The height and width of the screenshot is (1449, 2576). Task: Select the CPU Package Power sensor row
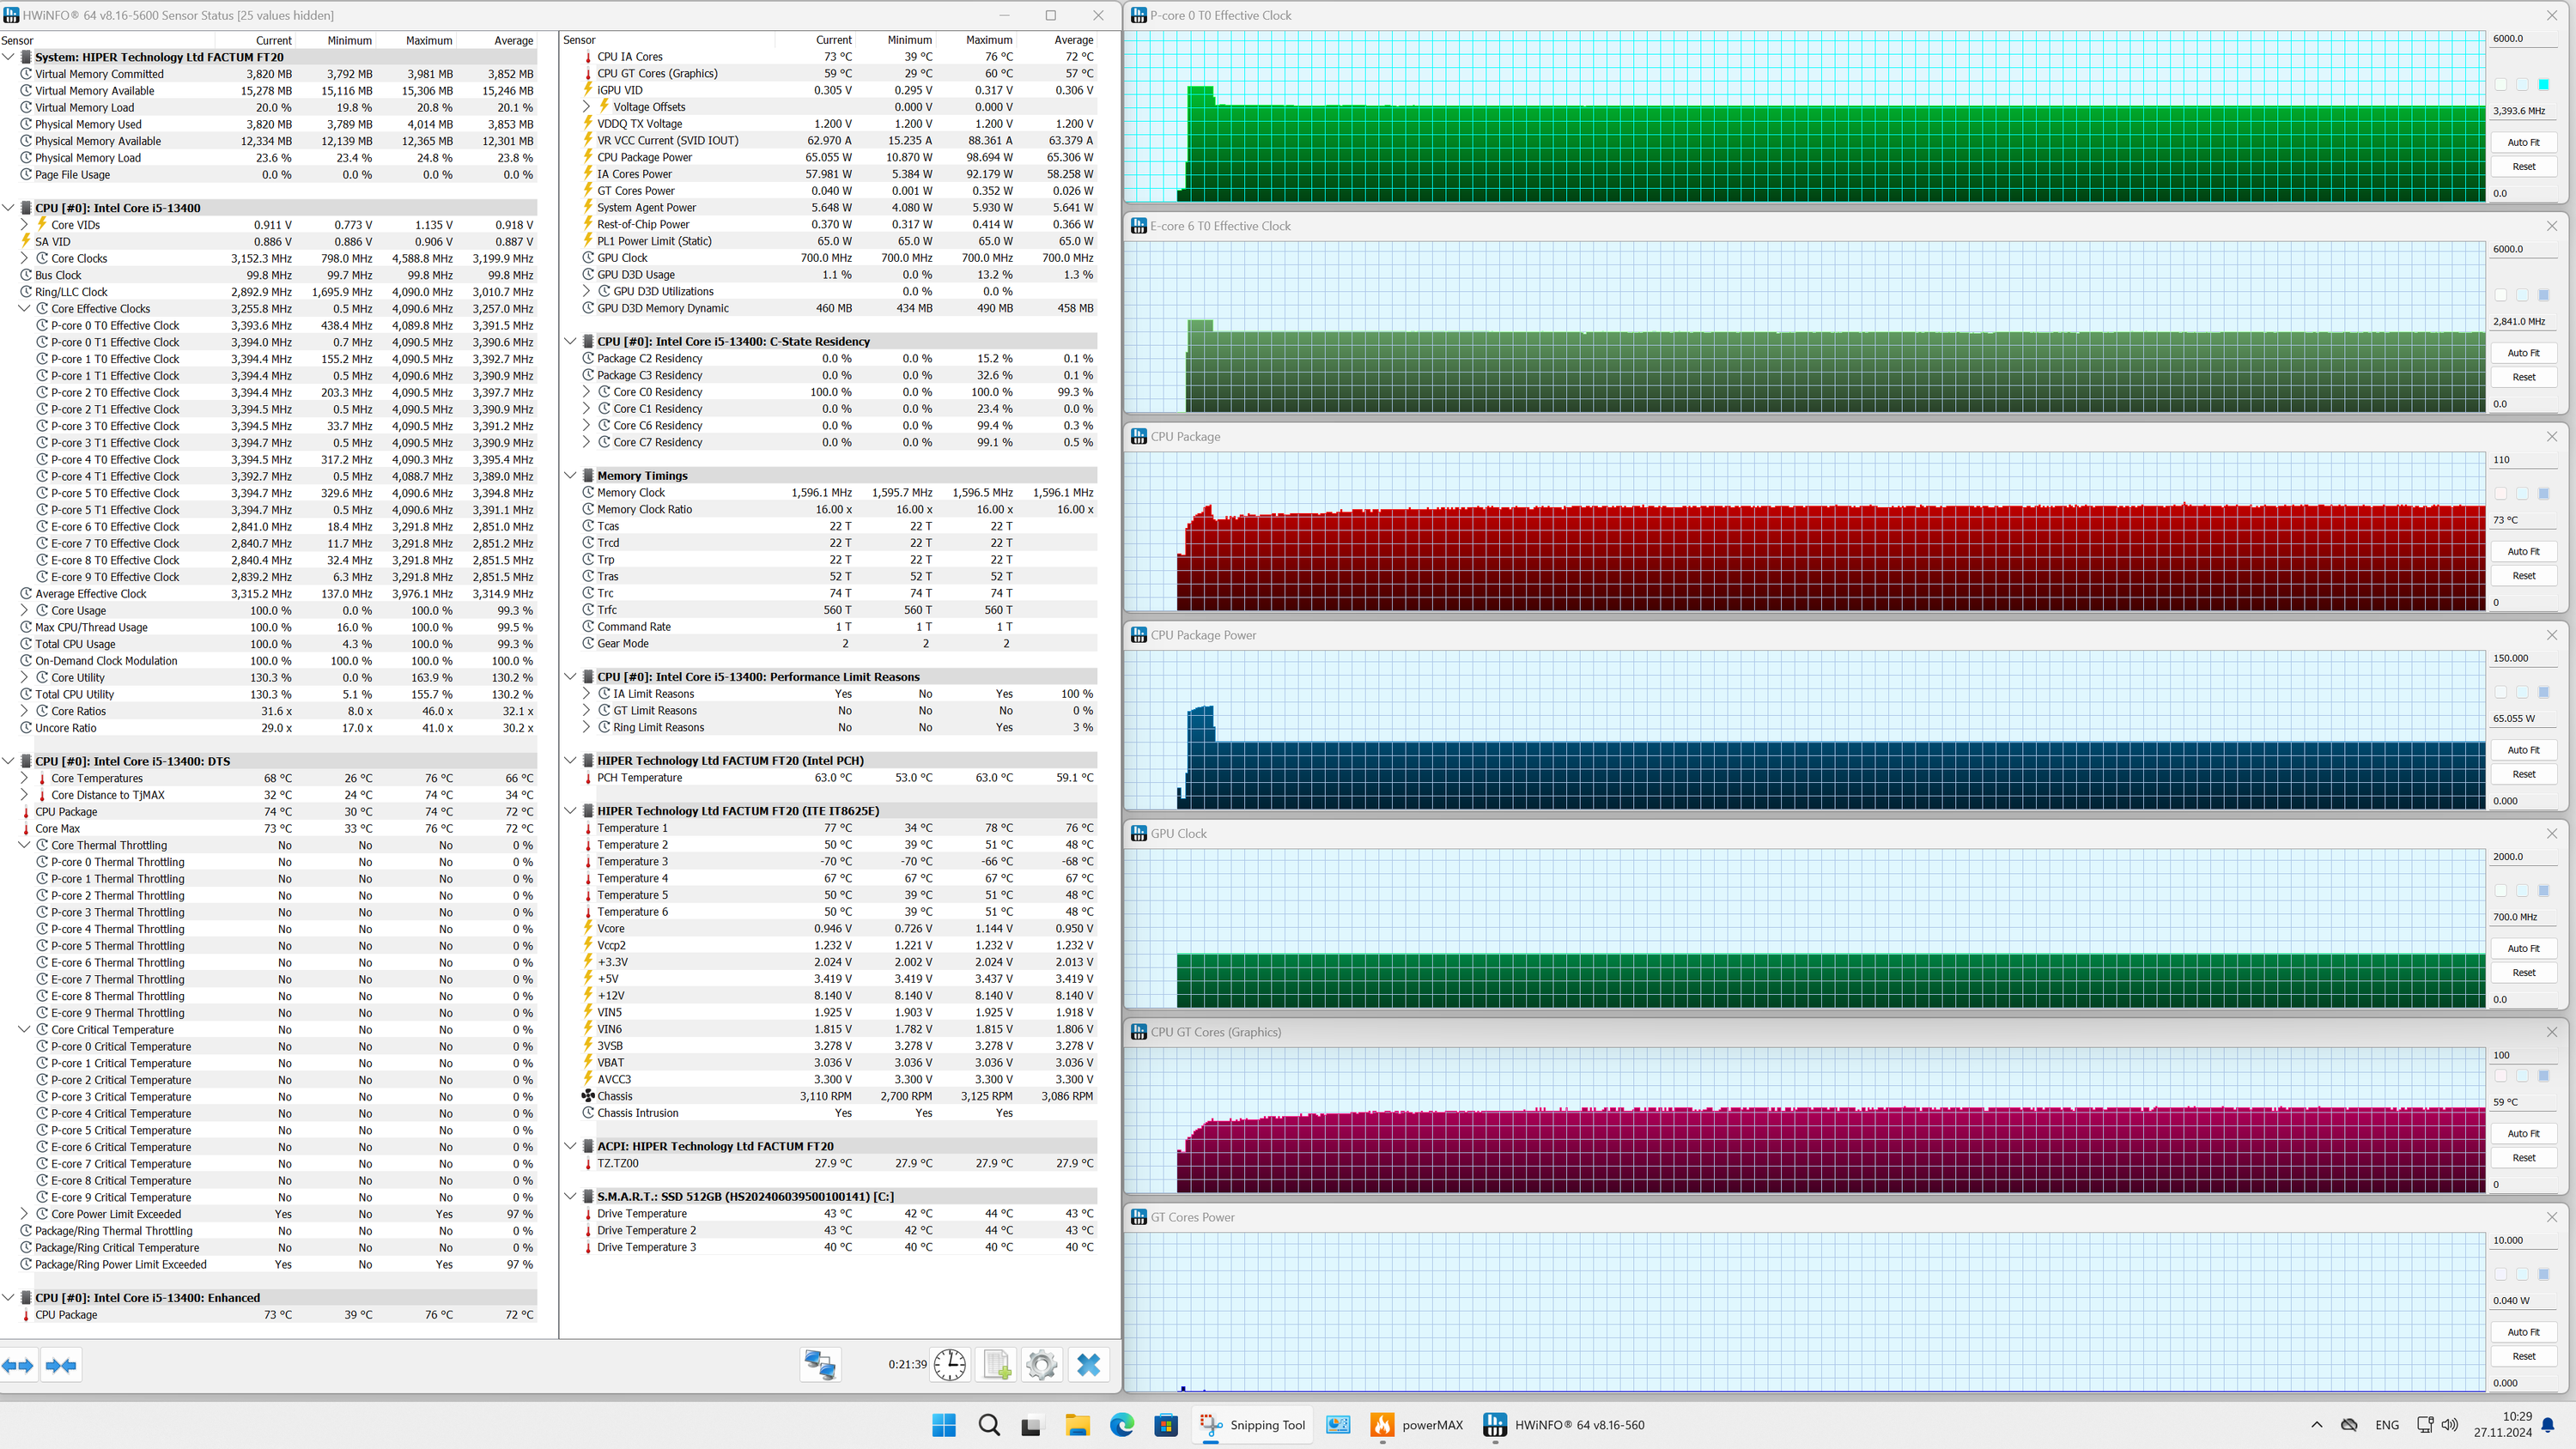pyautogui.click(x=644, y=157)
